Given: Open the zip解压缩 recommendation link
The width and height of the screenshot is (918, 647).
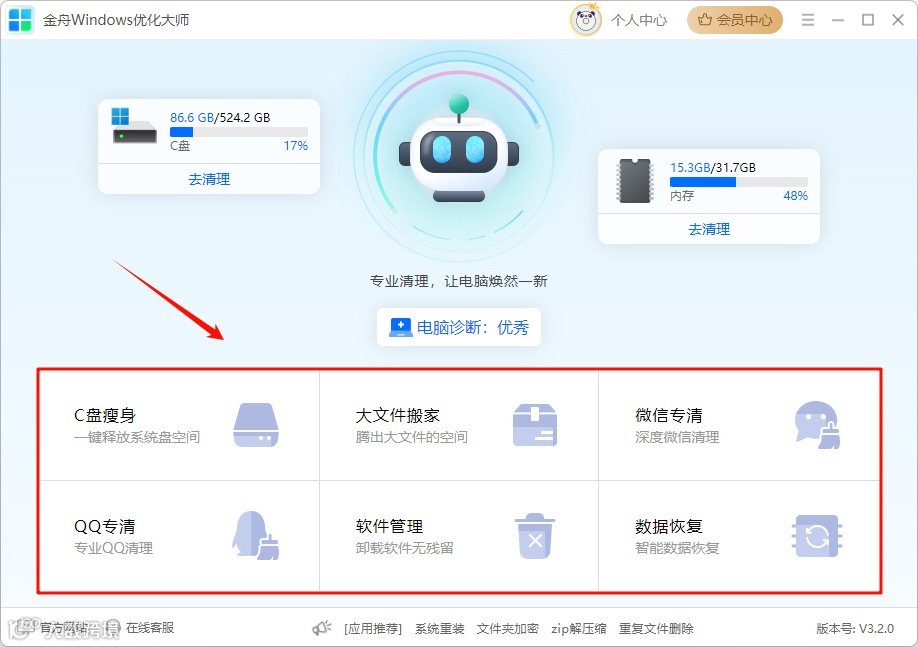Looking at the screenshot, I should coord(578,629).
